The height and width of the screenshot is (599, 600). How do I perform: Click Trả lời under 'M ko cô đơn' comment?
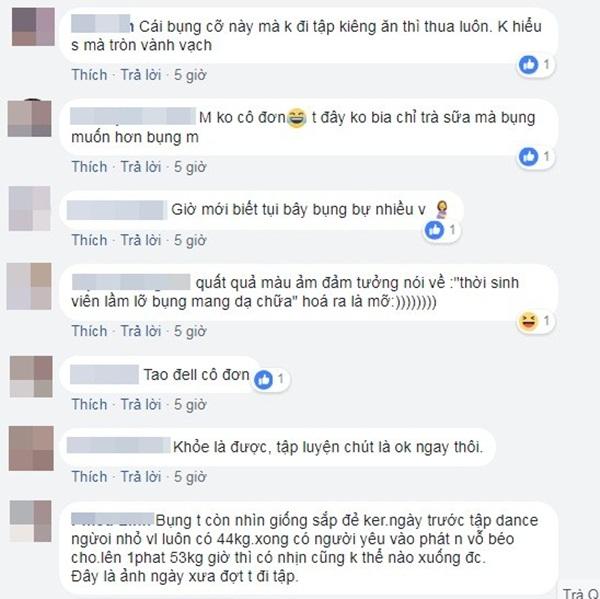pyautogui.click(x=141, y=167)
